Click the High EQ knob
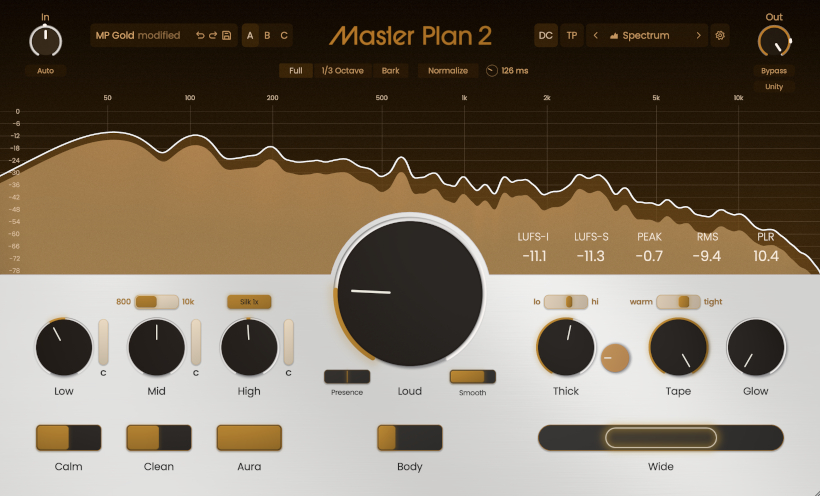The width and height of the screenshot is (820, 496). point(249,347)
